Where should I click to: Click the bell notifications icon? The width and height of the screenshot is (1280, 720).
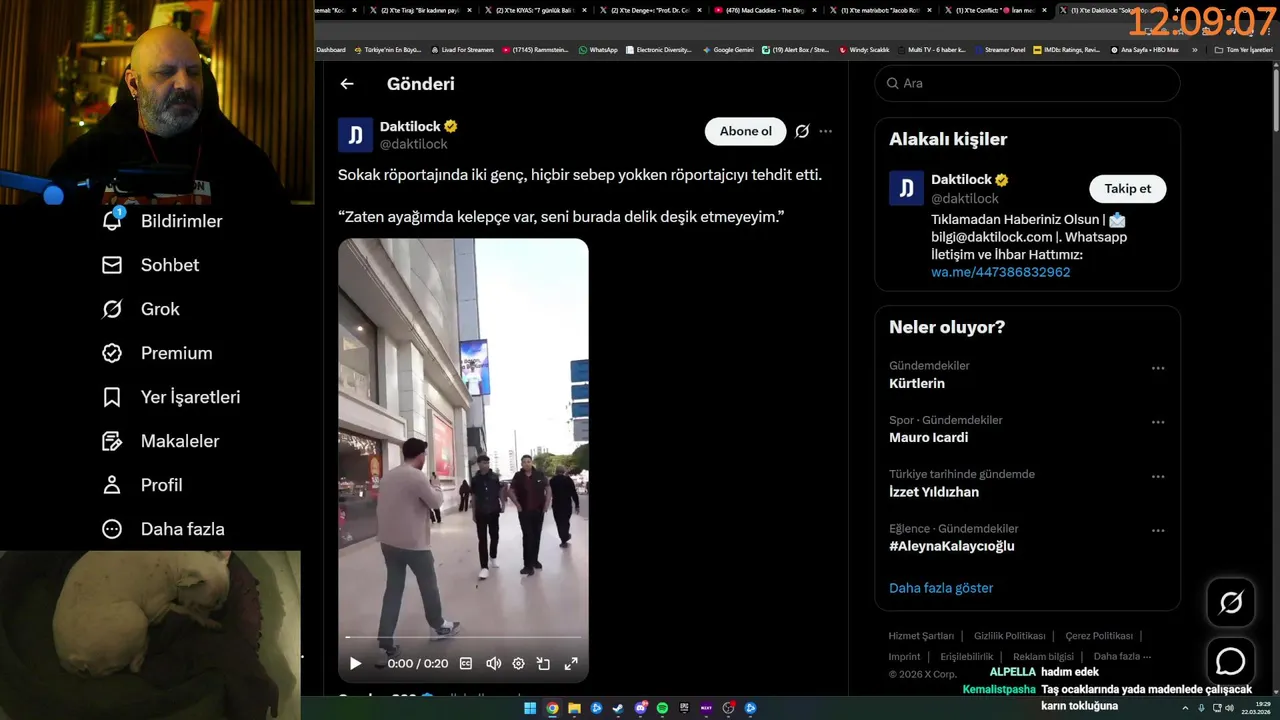tap(112, 221)
